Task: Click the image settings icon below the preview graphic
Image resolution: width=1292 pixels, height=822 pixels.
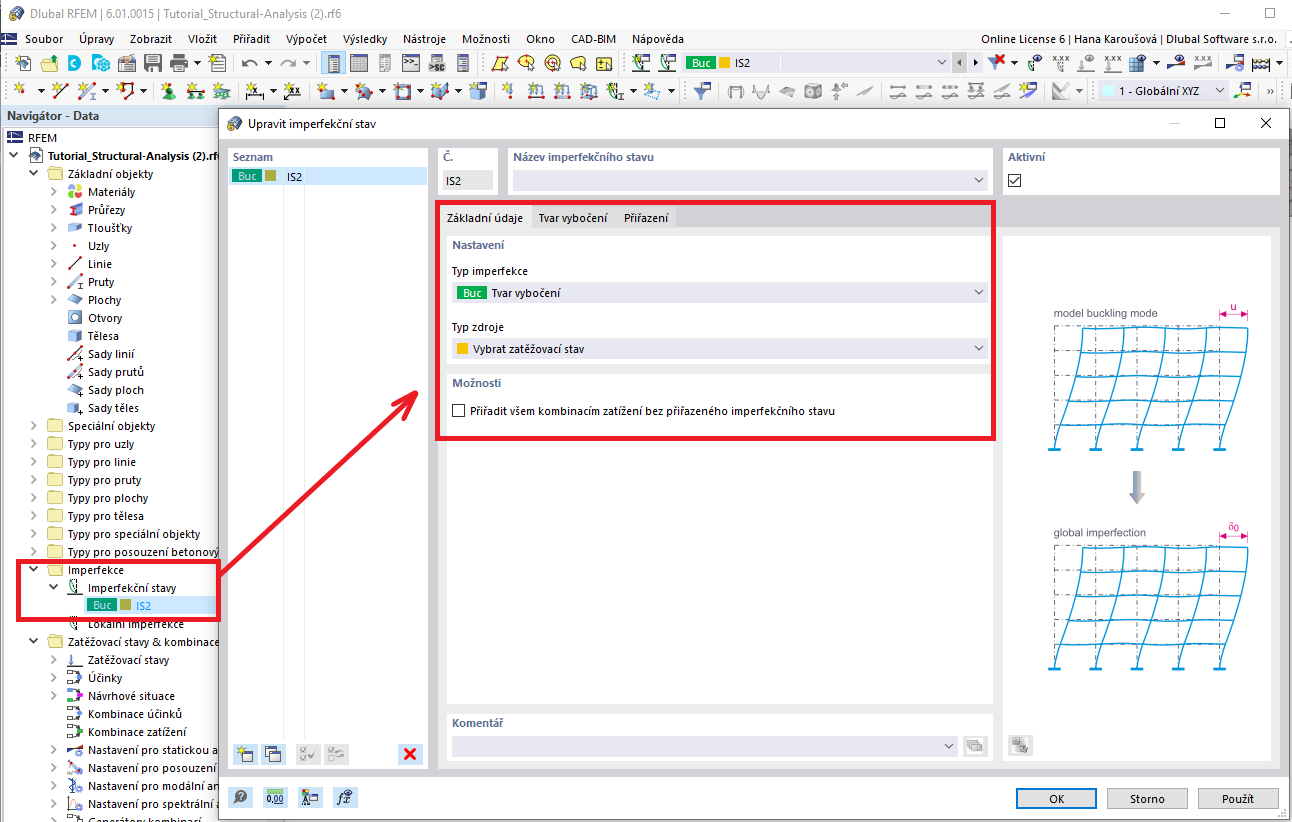Action: pyautogui.click(x=1020, y=745)
